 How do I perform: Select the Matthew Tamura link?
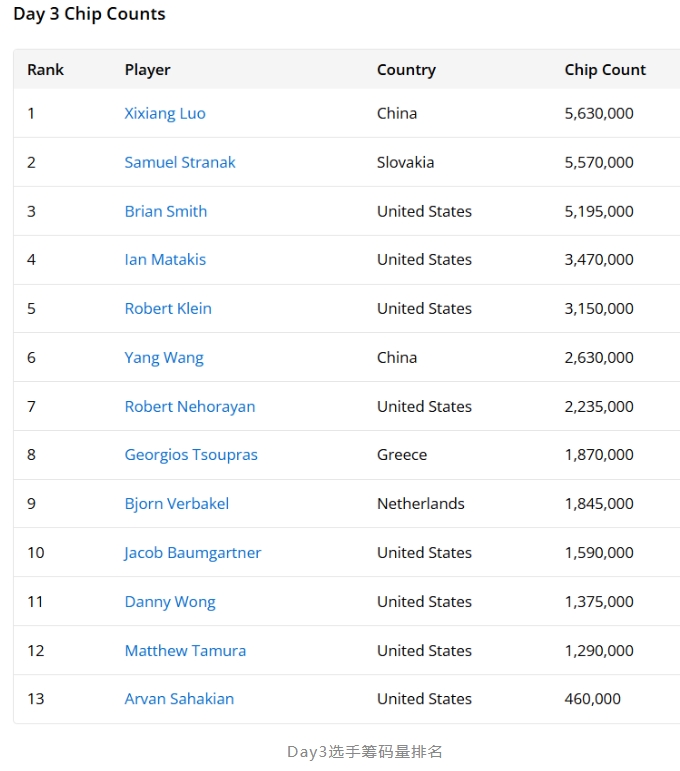(x=185, y=650)
